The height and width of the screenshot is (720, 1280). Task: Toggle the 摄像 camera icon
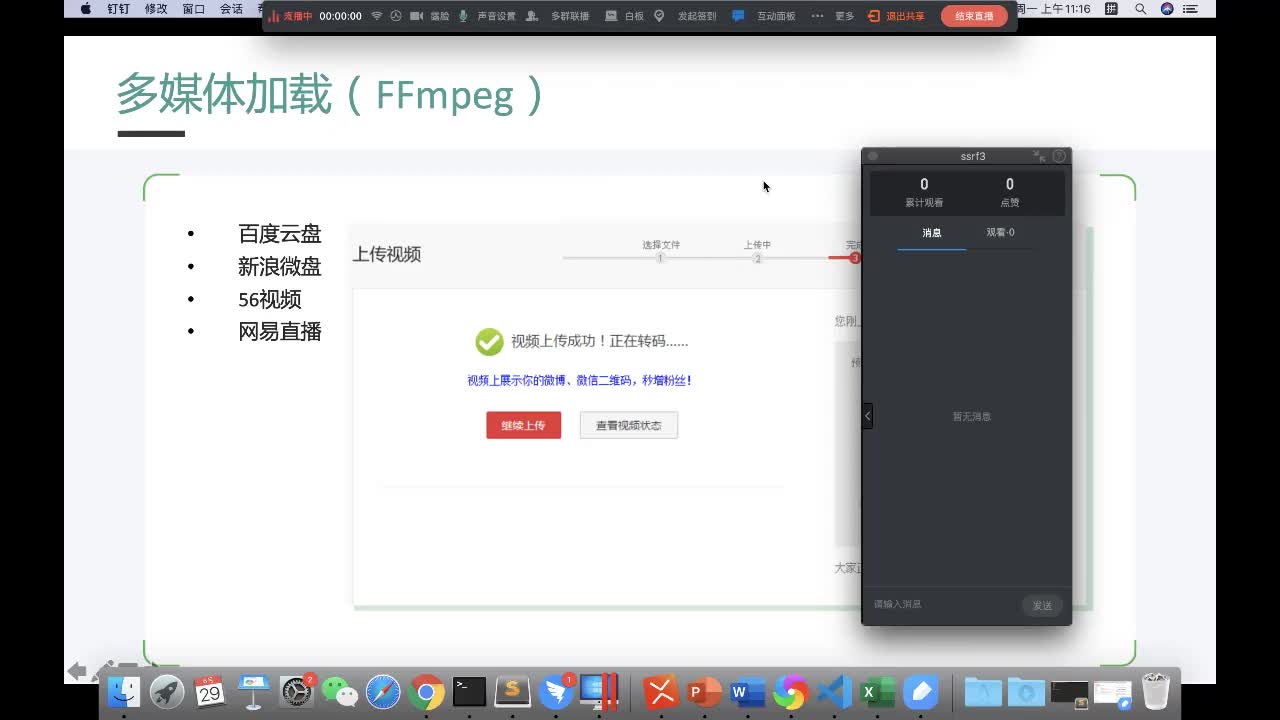pyautogui.click(x=416, y=16)
